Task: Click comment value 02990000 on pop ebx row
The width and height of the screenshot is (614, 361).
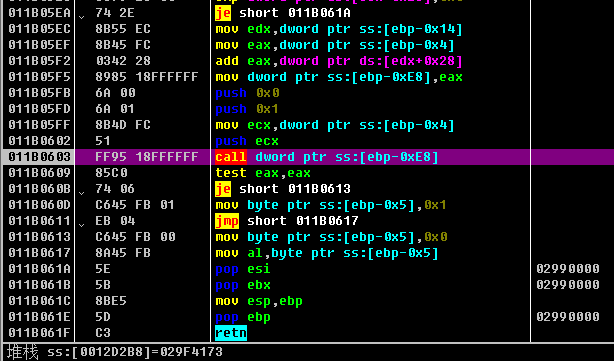Action: [x=568, y=285]
